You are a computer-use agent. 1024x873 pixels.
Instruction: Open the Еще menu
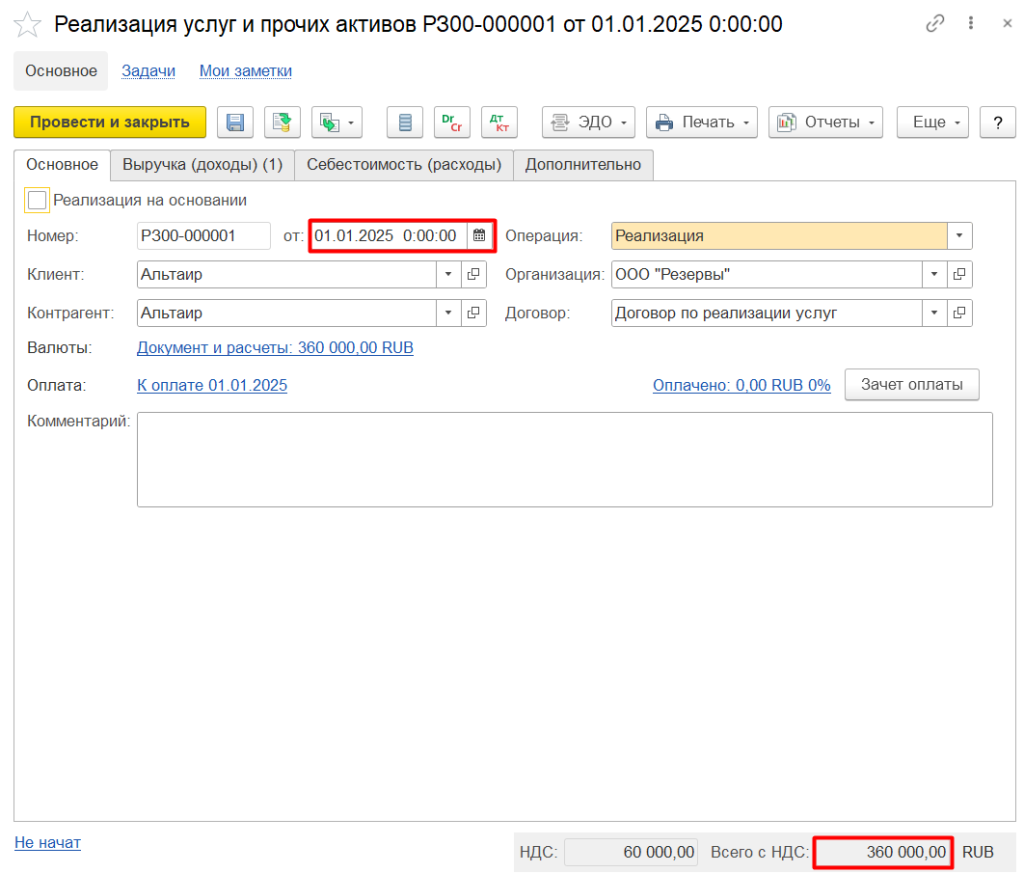pos(932,122)
